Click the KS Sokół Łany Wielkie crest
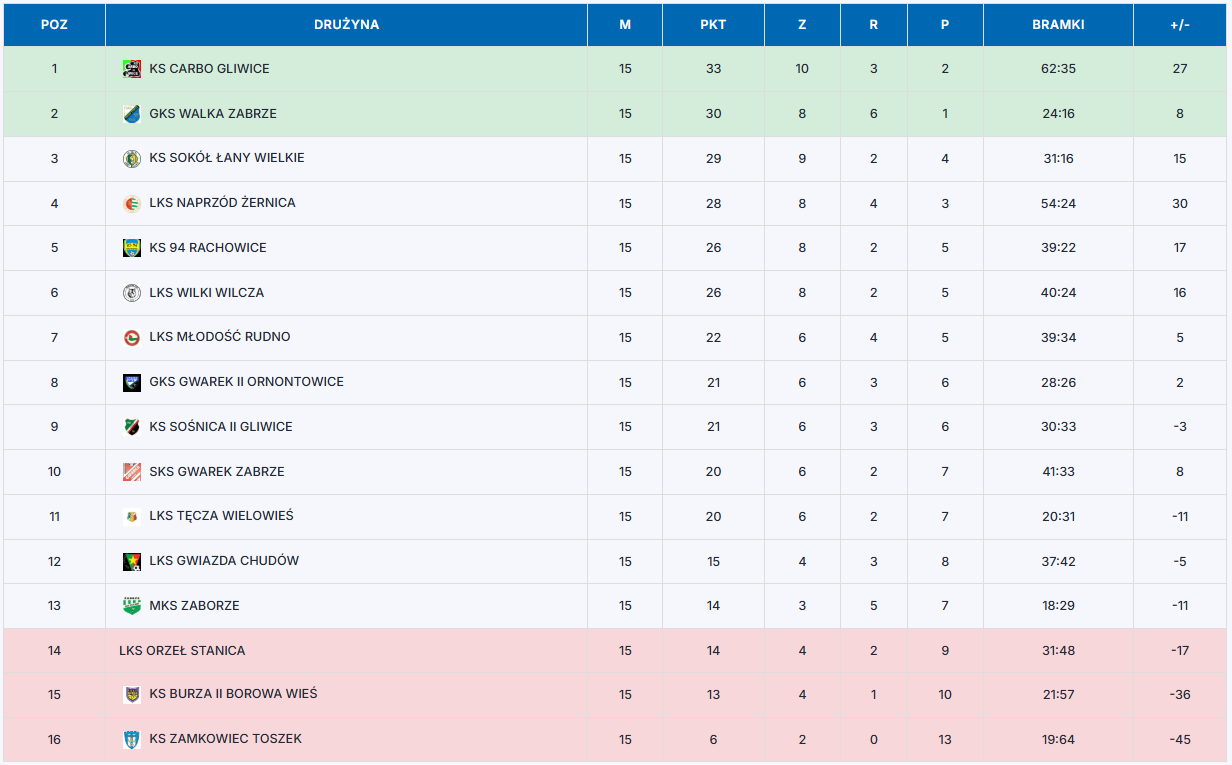The width and height of the screenshot is (1232, 765). pos(132,159)
